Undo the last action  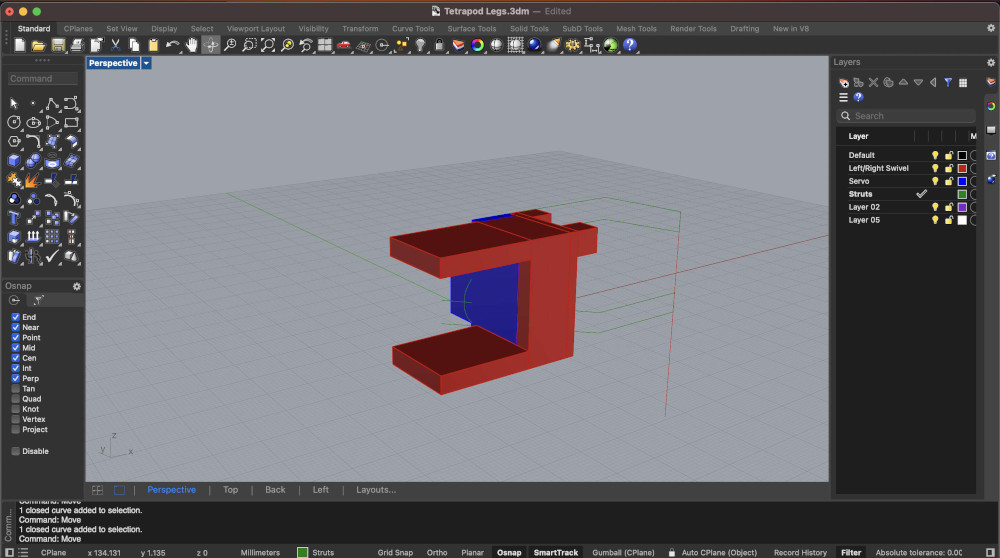pos(172,45)
